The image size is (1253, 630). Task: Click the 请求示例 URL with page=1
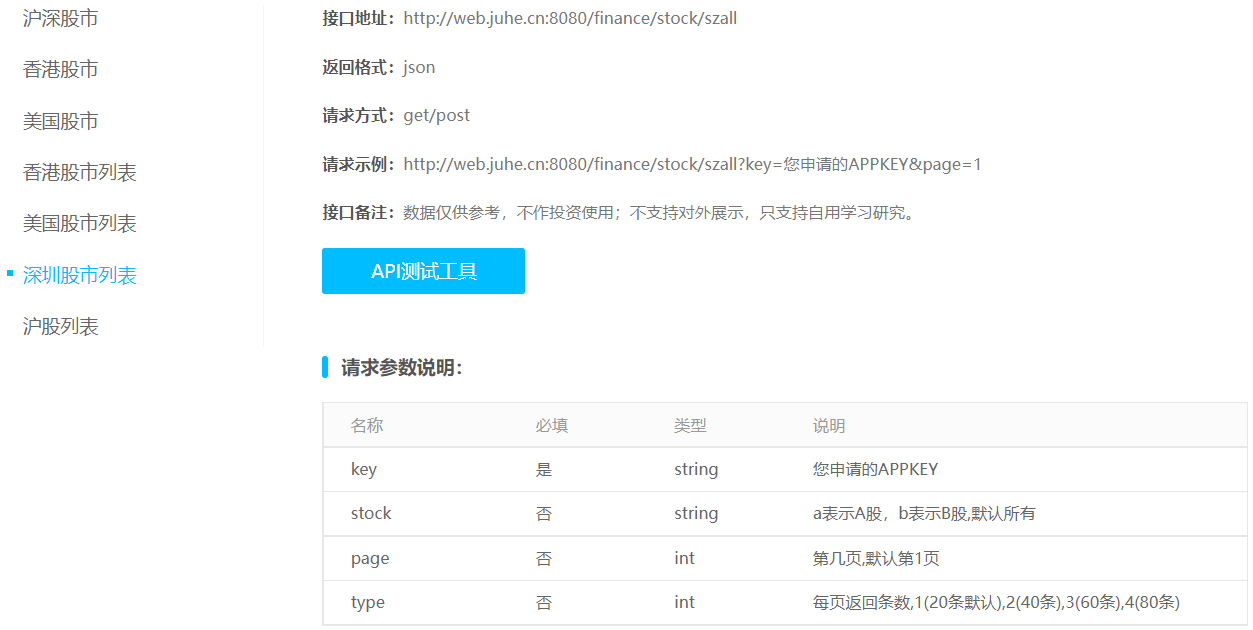pyautogui.click(x=692, y=164)
